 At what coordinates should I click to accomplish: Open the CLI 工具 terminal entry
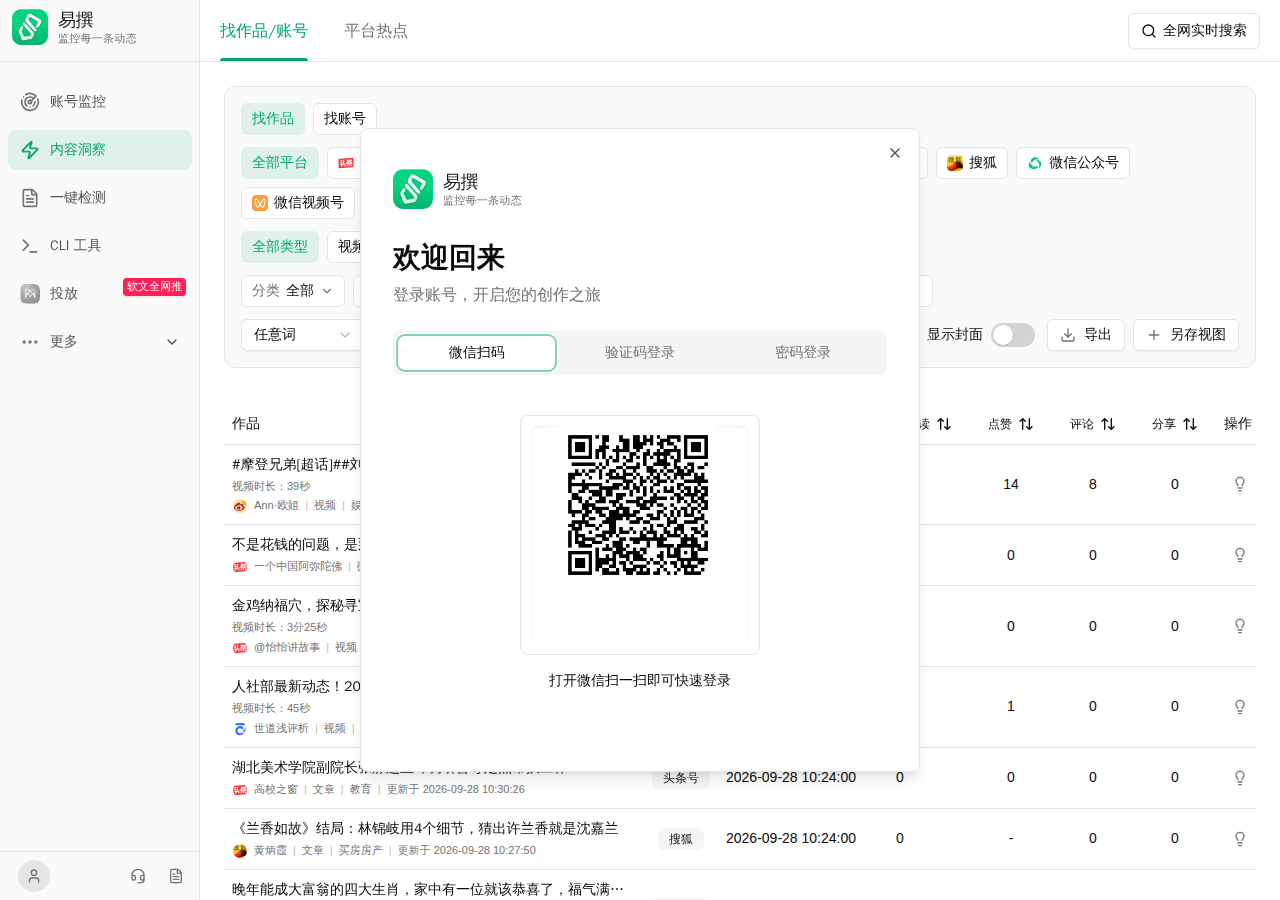point(100,245)
